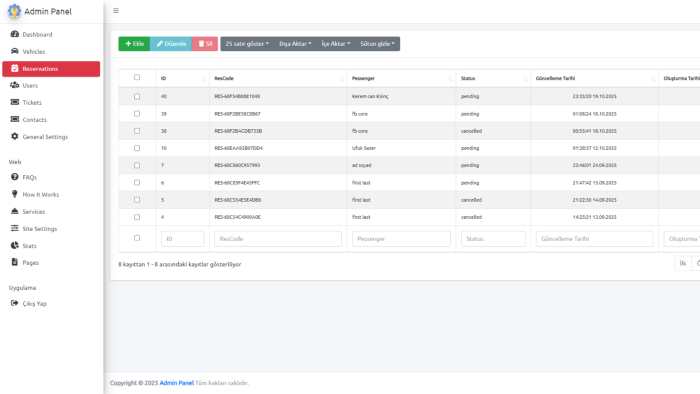Click the Pages document icon
This screenshot has height=394, width=700.
click(15, 262)
